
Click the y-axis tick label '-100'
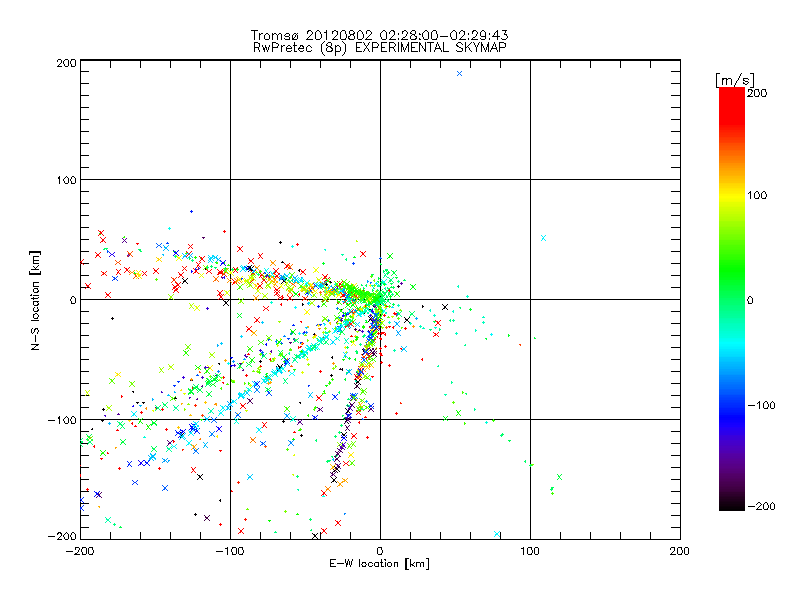[62, 420]
